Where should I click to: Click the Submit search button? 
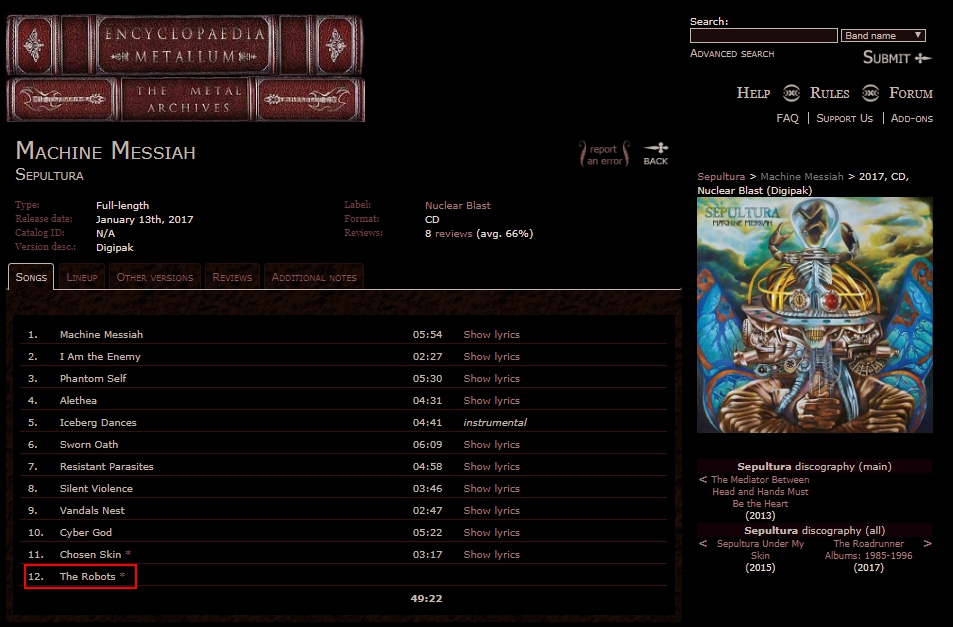[897, 58]
